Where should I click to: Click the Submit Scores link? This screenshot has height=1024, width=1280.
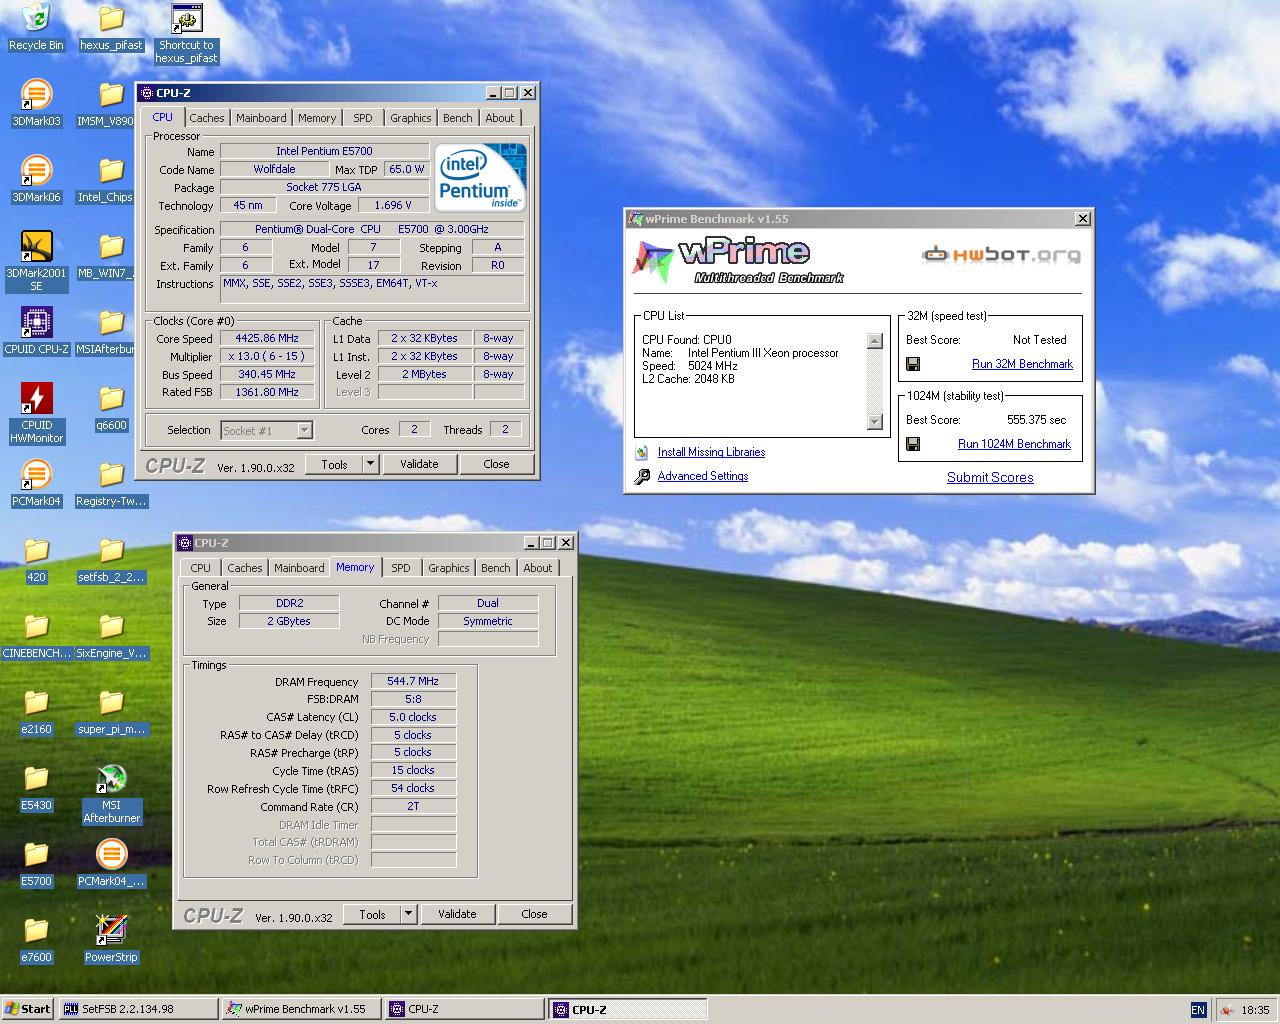pyautogui.click(x=990, y=477)
